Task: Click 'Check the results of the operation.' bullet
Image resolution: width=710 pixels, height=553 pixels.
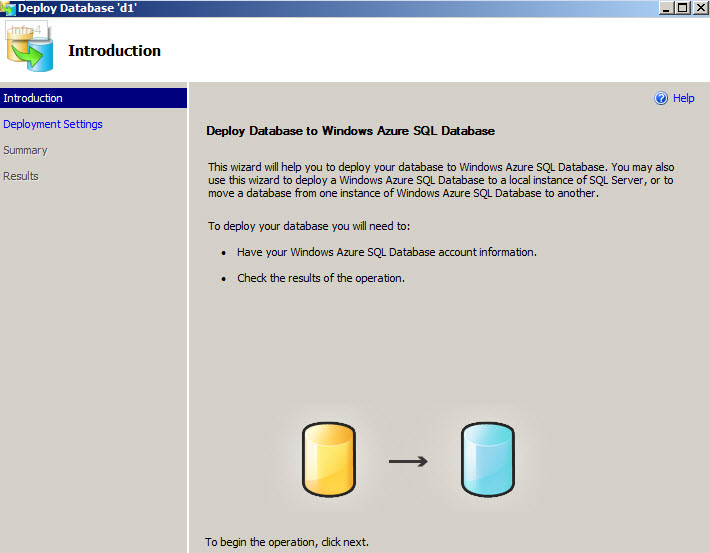Action: [321, 278]
